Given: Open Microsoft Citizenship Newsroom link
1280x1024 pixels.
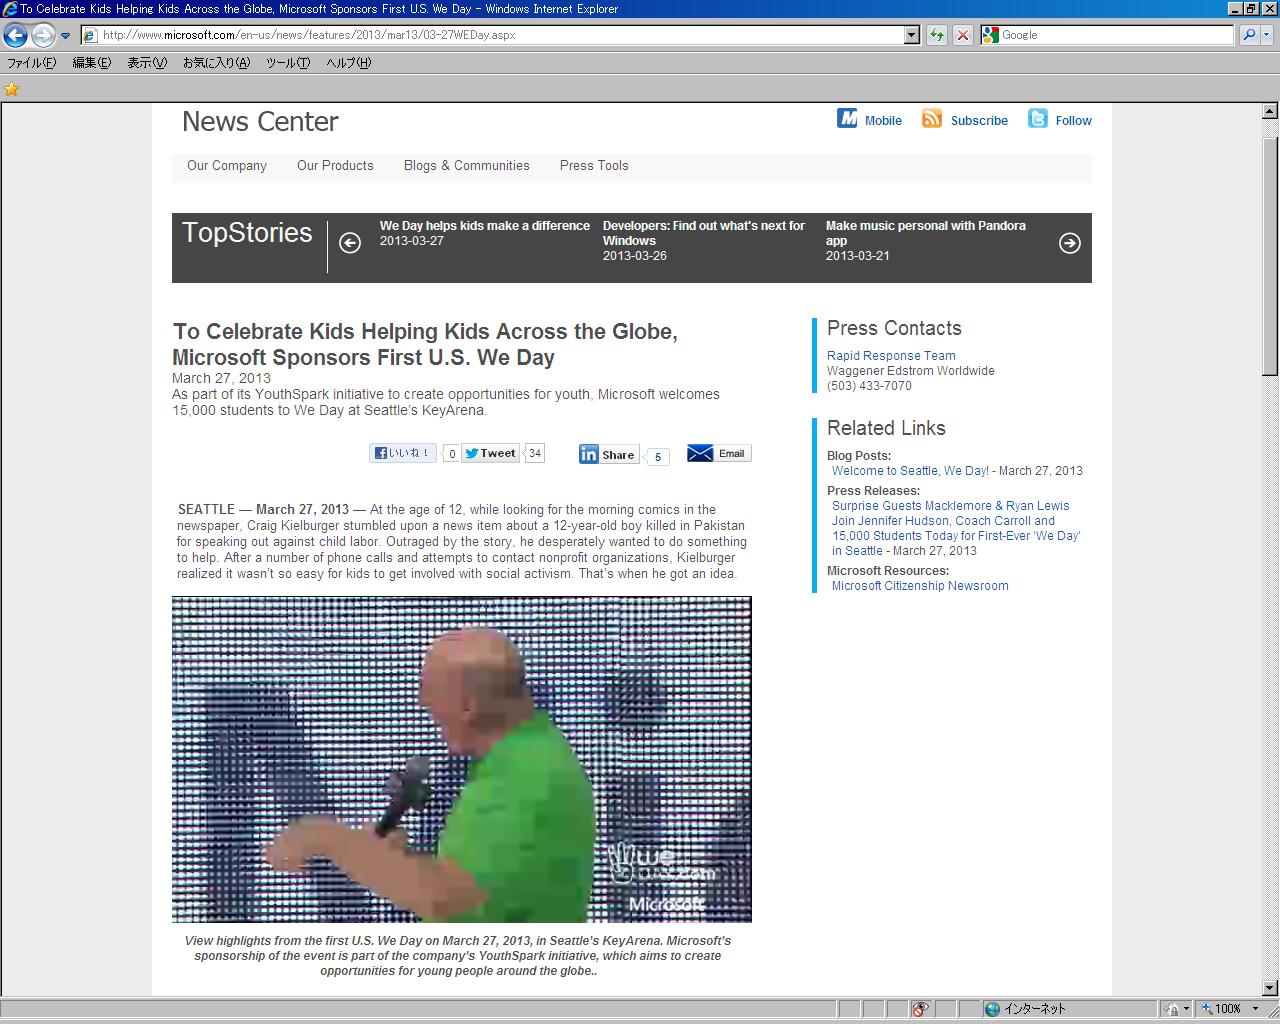Looking at the screenshot, I should tap(920, 586).
